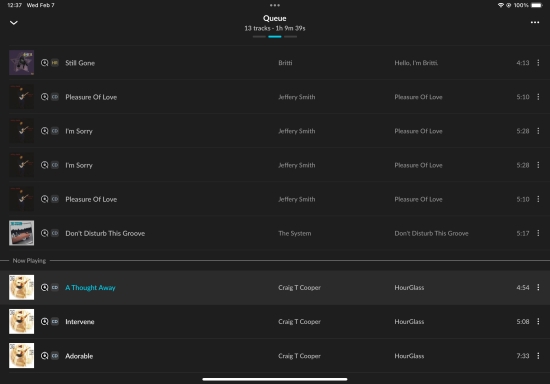Tap the CD badge on Adorable
This screenshot has height=384, width=550.
pos(55,356)
